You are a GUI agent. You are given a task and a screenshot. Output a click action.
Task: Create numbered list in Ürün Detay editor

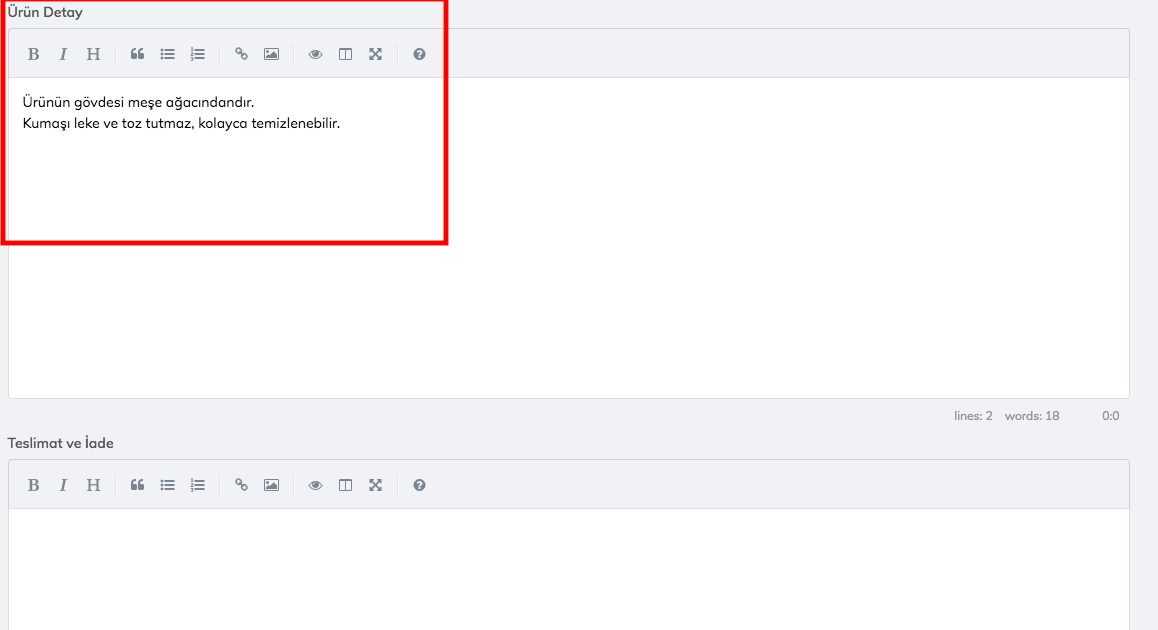pyautogui.click(x=197, y=54)
